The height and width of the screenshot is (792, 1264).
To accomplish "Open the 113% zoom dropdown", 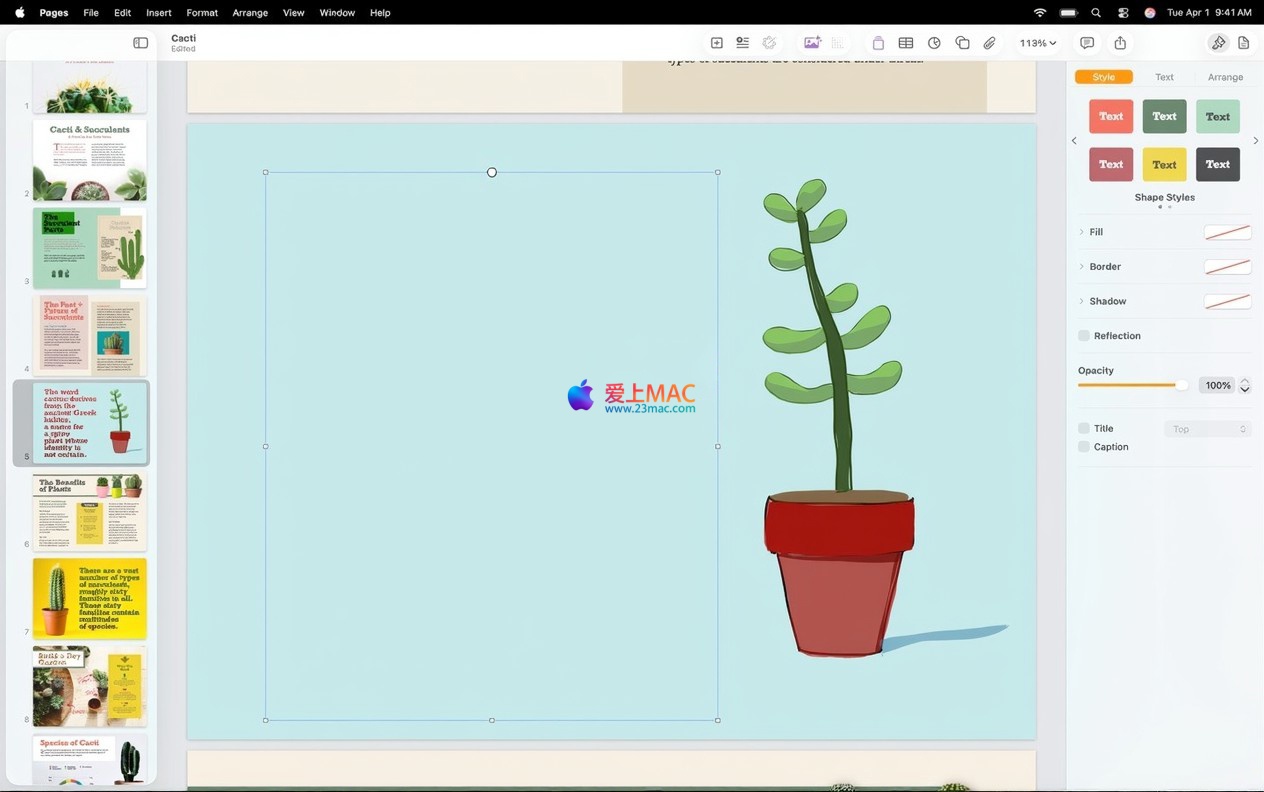I will 1037,43.
